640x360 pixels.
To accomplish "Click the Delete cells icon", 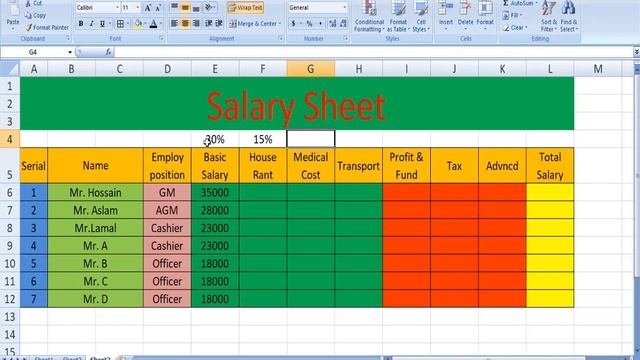I will point(465,8).
